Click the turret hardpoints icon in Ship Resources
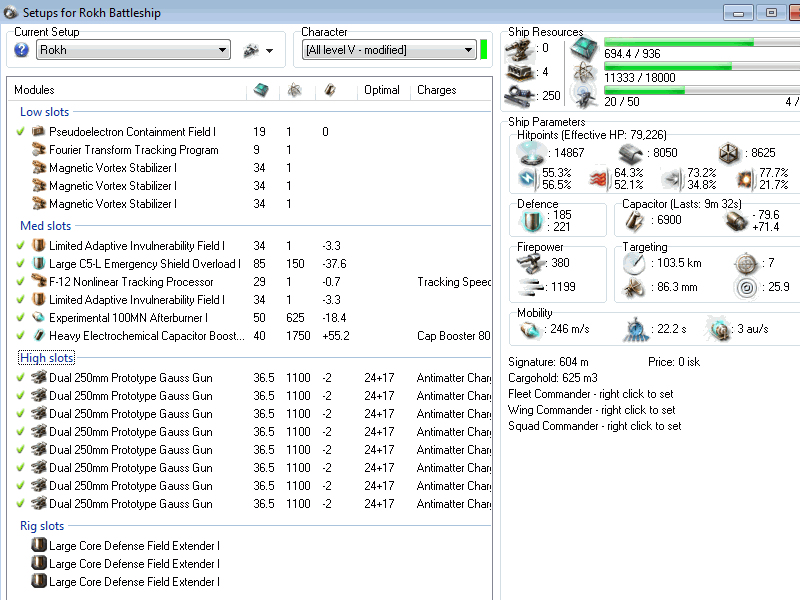800x600 pixels. pos(519,50)
